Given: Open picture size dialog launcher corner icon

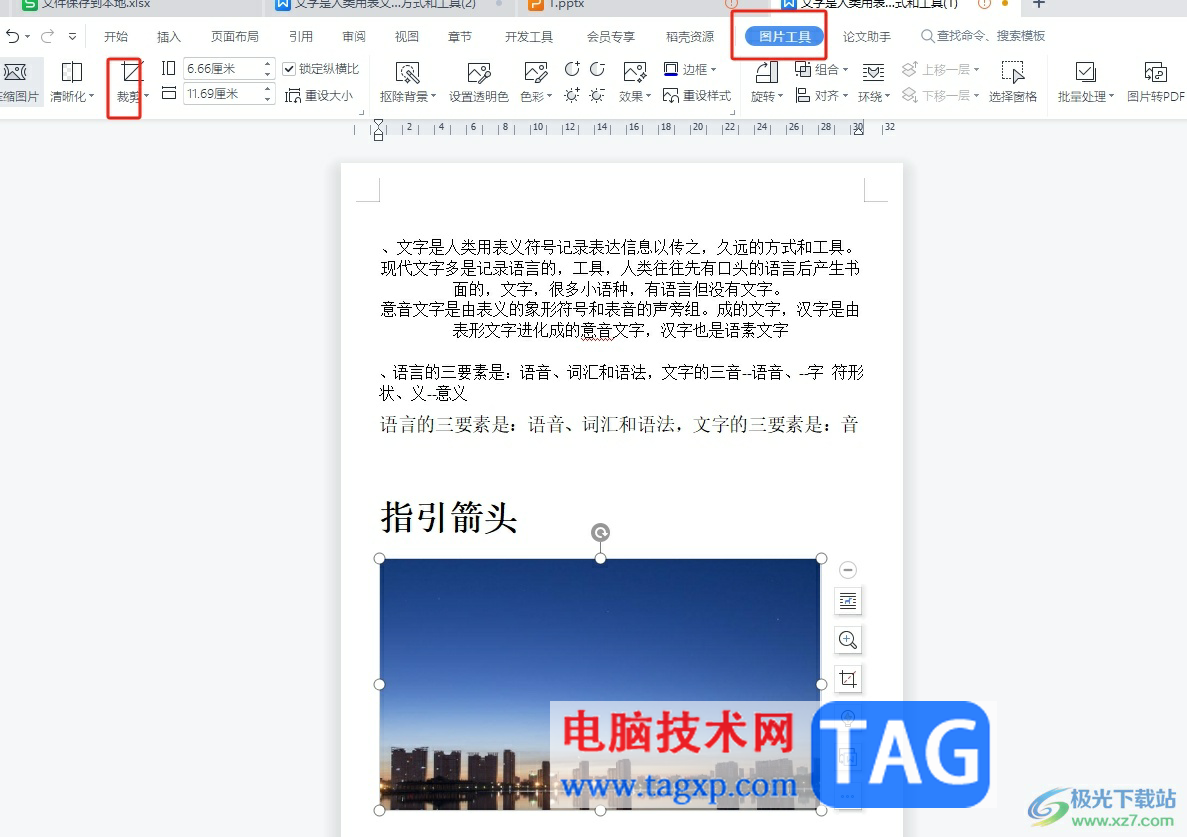Looking at the screenshot, I should [361, 112].
